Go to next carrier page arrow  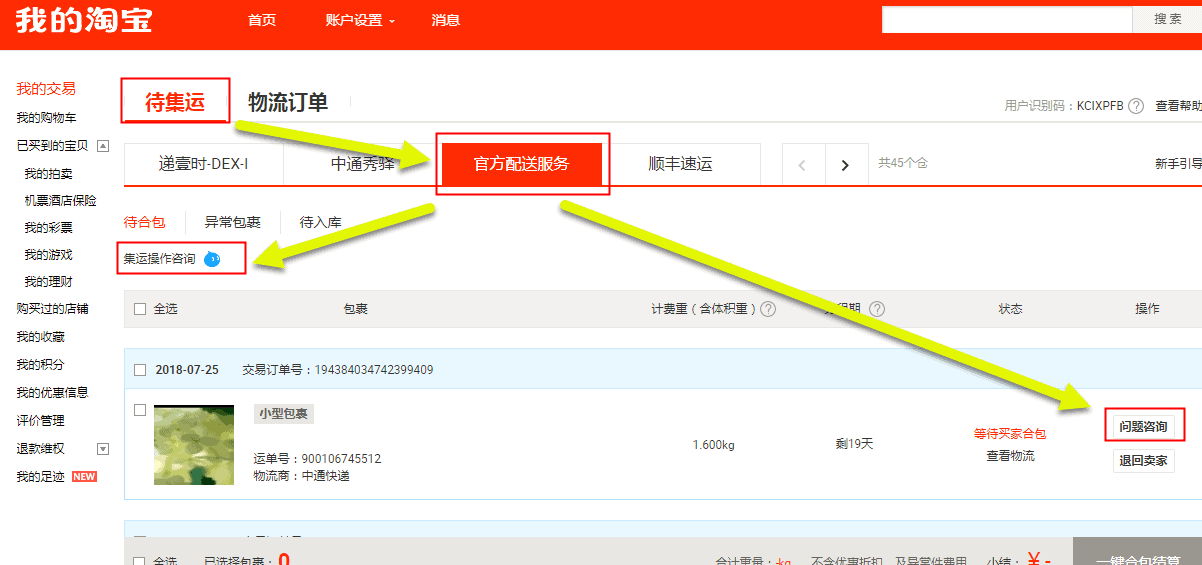point(845,165)
